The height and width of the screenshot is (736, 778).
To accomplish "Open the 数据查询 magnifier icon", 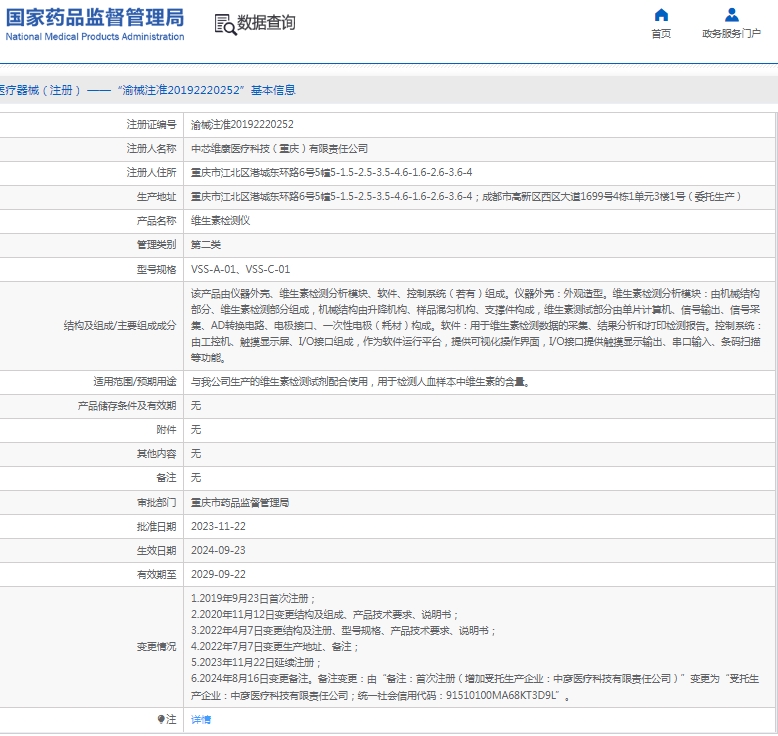I will [225, 24].
